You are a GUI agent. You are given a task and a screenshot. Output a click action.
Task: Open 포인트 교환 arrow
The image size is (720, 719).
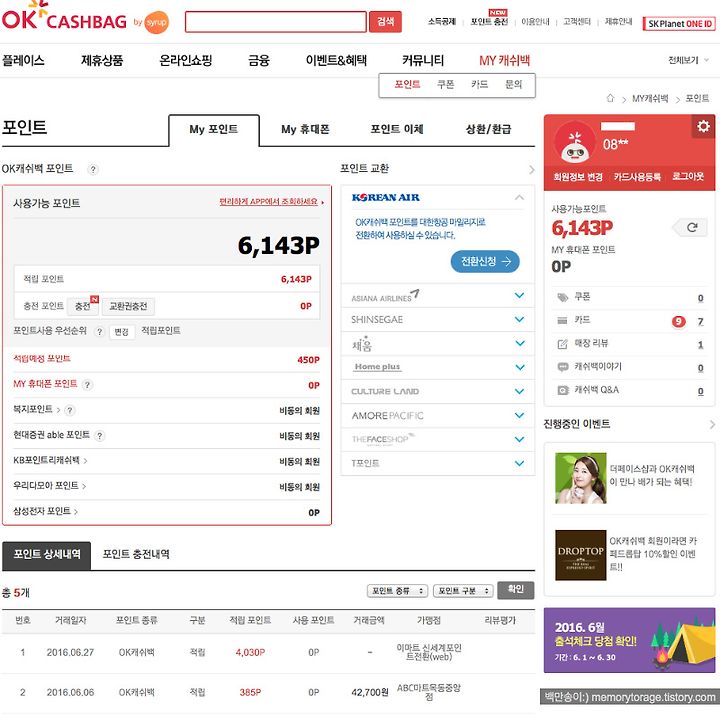pyautogui.click(x=531, y=169)
